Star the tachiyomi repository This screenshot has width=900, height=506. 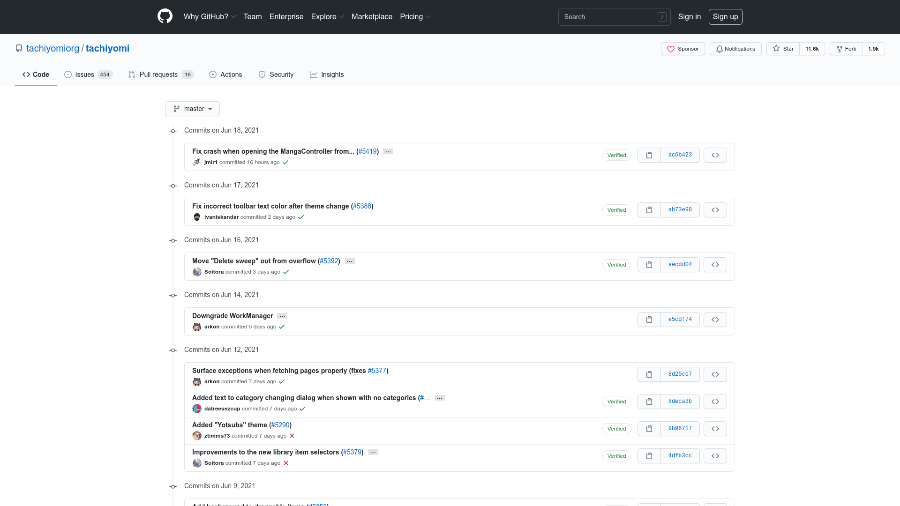[x=783, y=48]
